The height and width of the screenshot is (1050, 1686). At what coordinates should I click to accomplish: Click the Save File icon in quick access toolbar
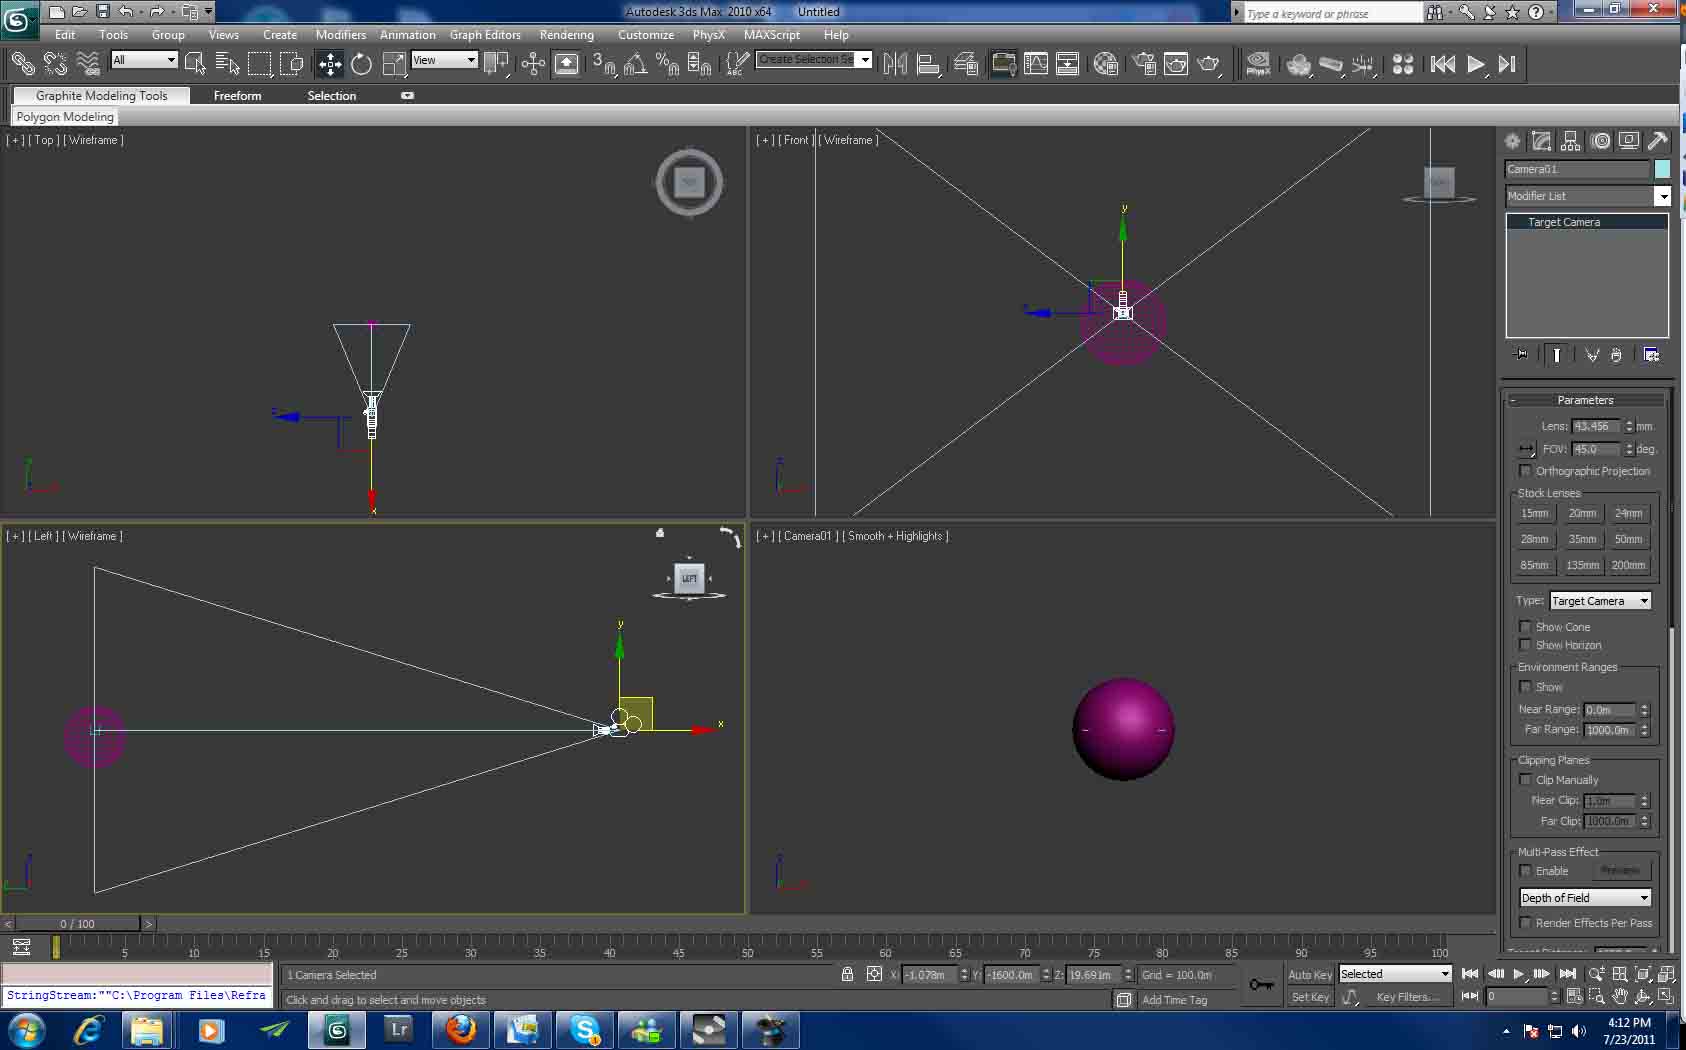click(x=102, y=12)
